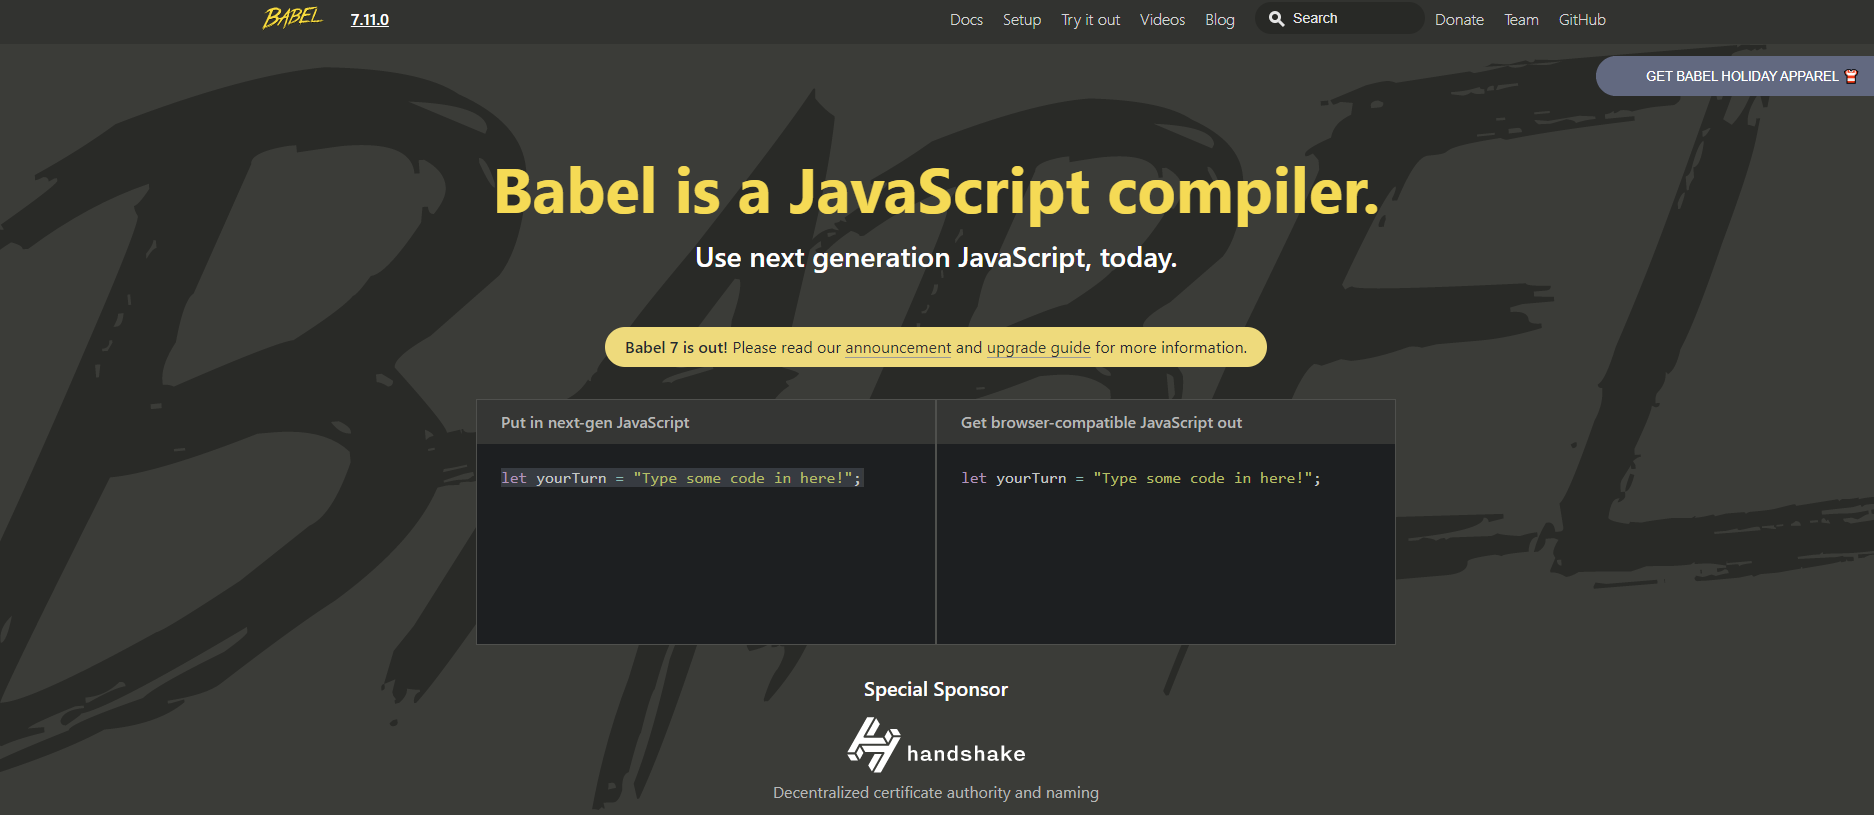Go to the Setup page
Image resolution: width=1874 pixels, height=815 pixels.
(1022, 20)
